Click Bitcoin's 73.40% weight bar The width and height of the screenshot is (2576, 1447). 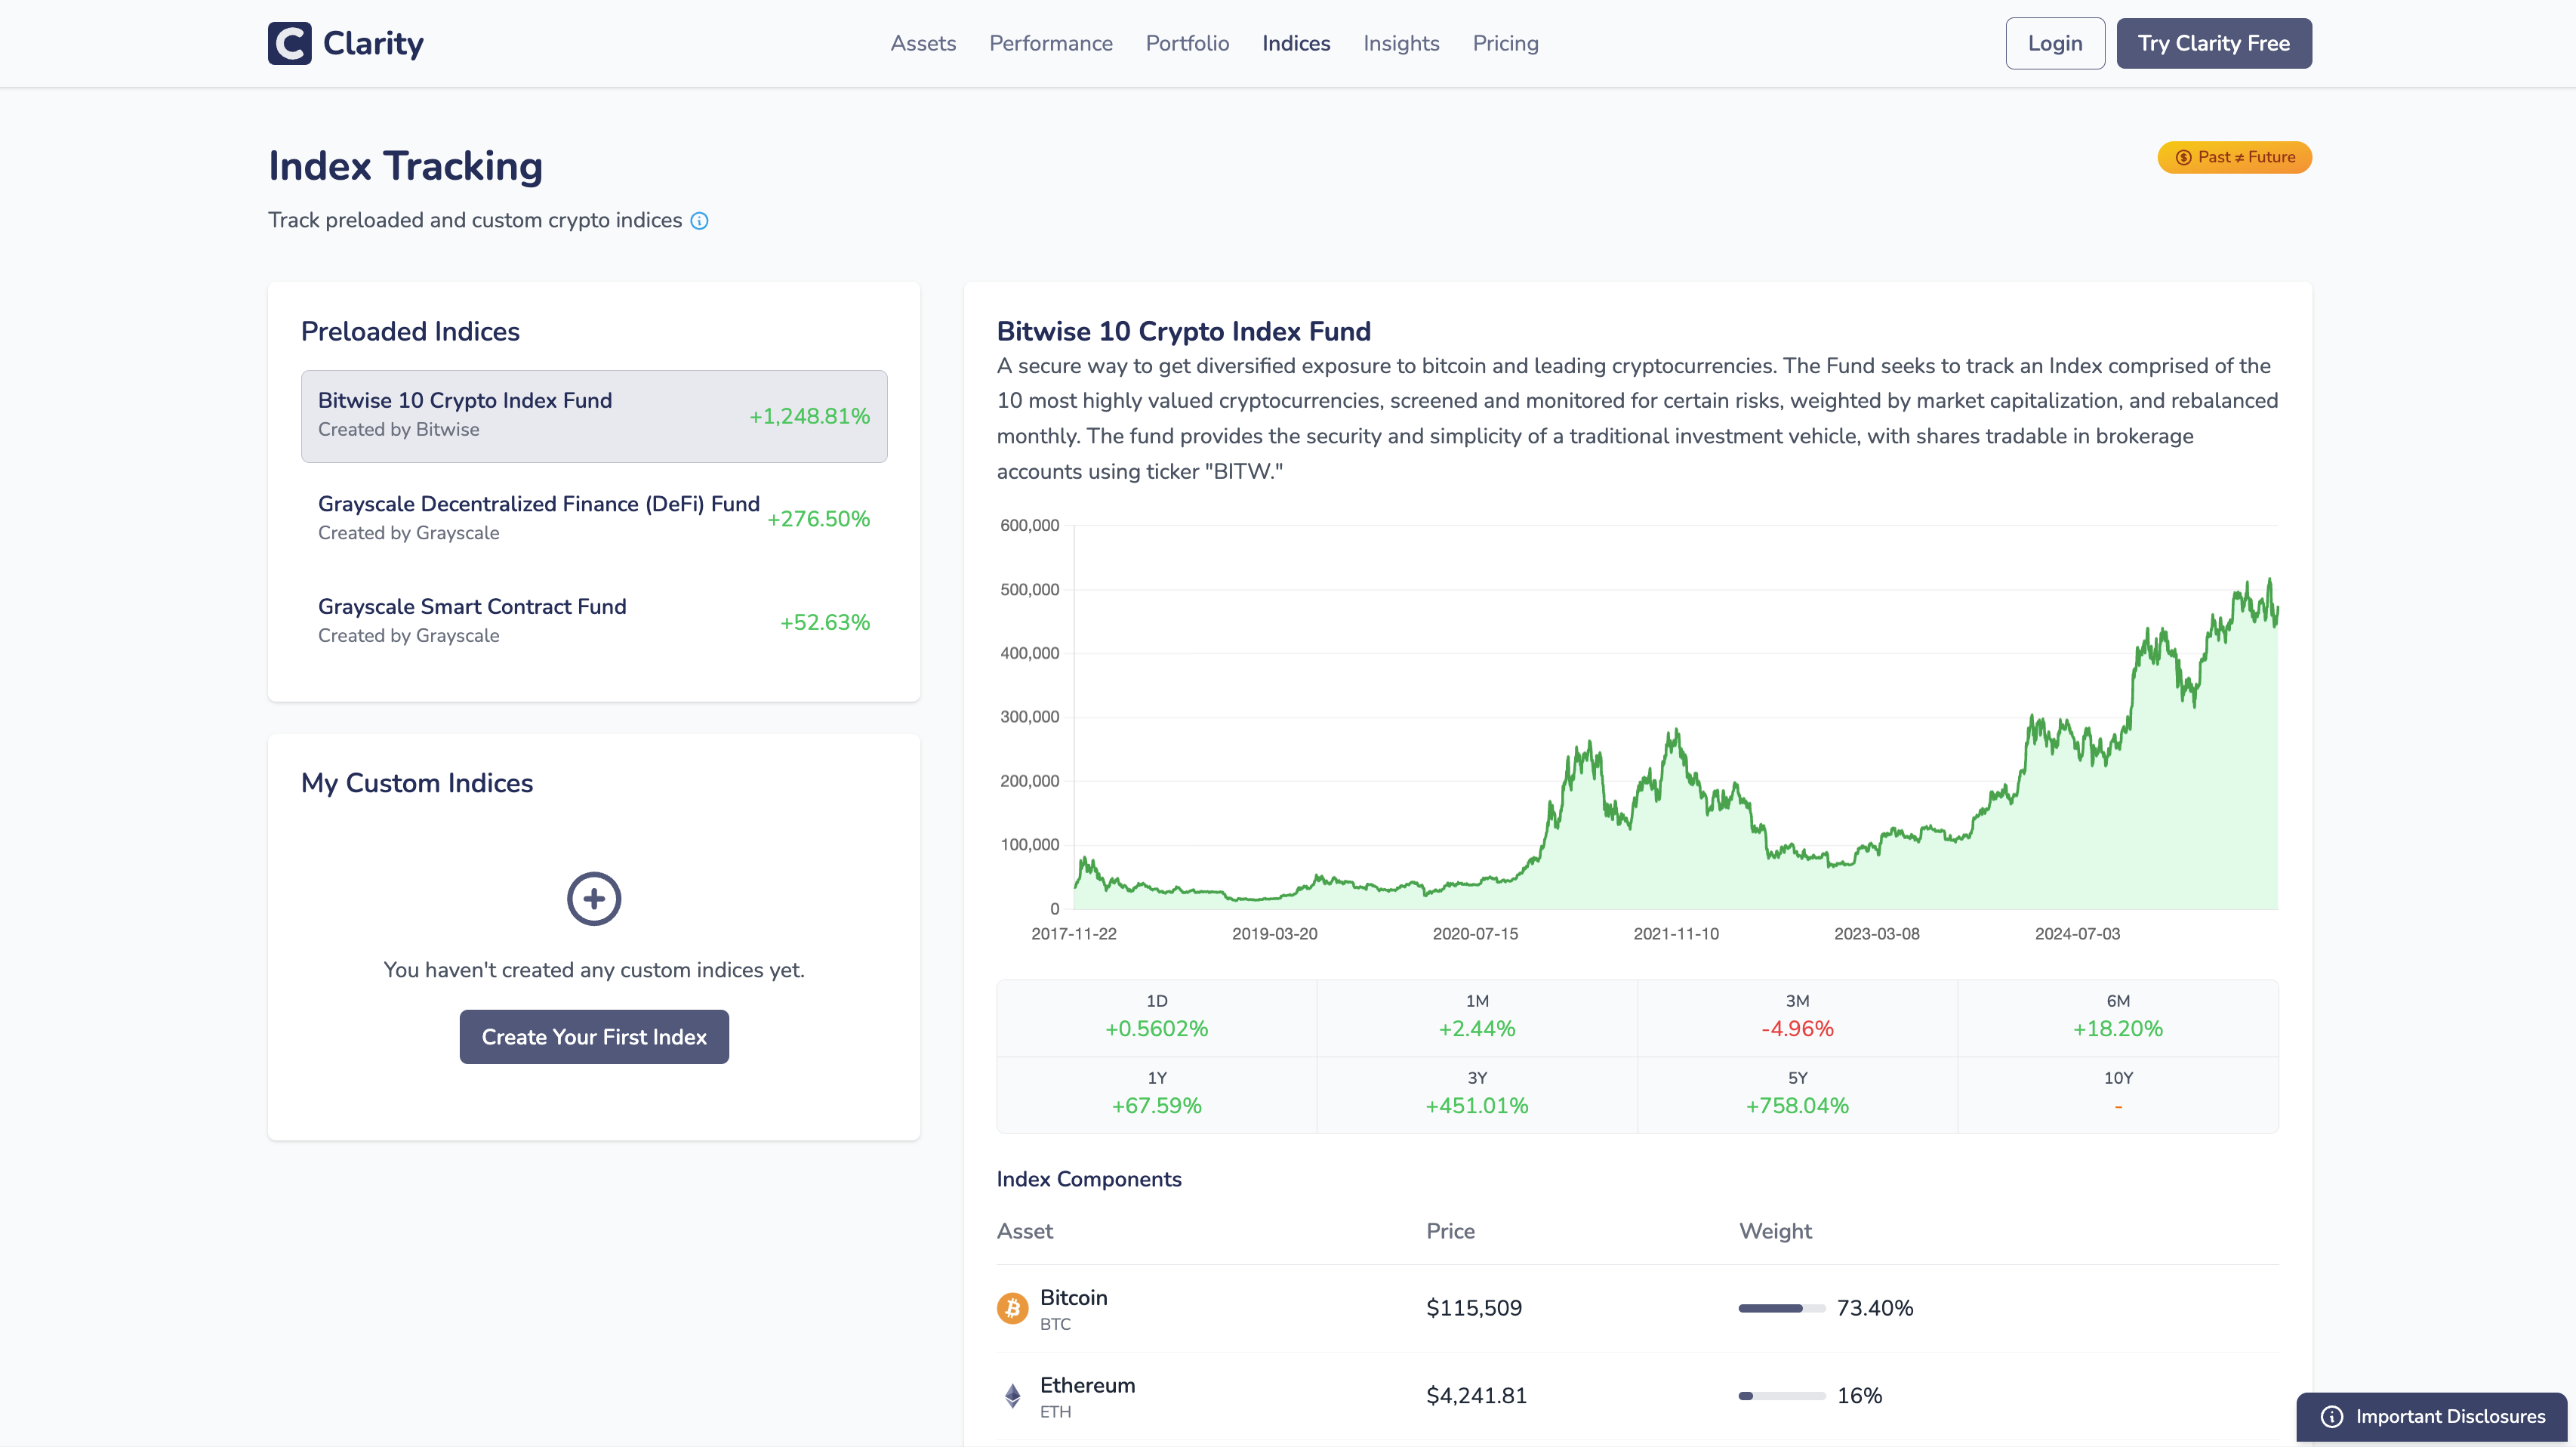[1780, 1307]
